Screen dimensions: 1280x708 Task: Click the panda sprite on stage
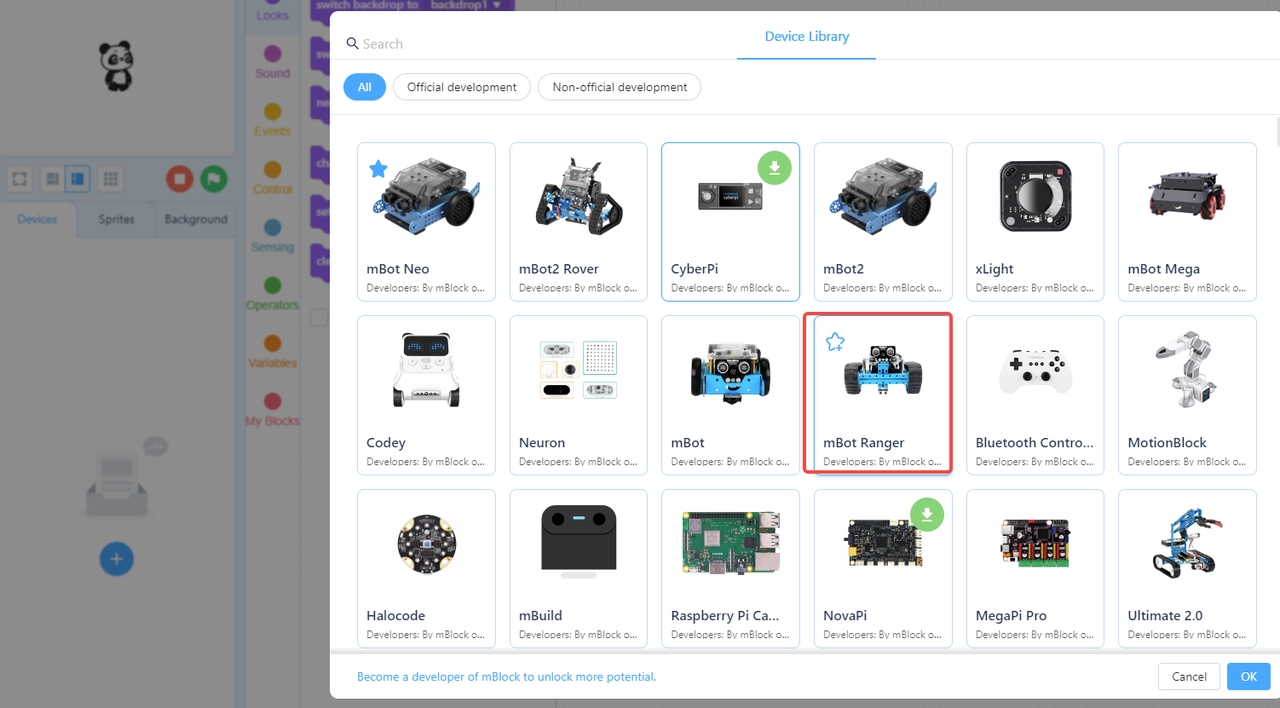click(117, 67)
